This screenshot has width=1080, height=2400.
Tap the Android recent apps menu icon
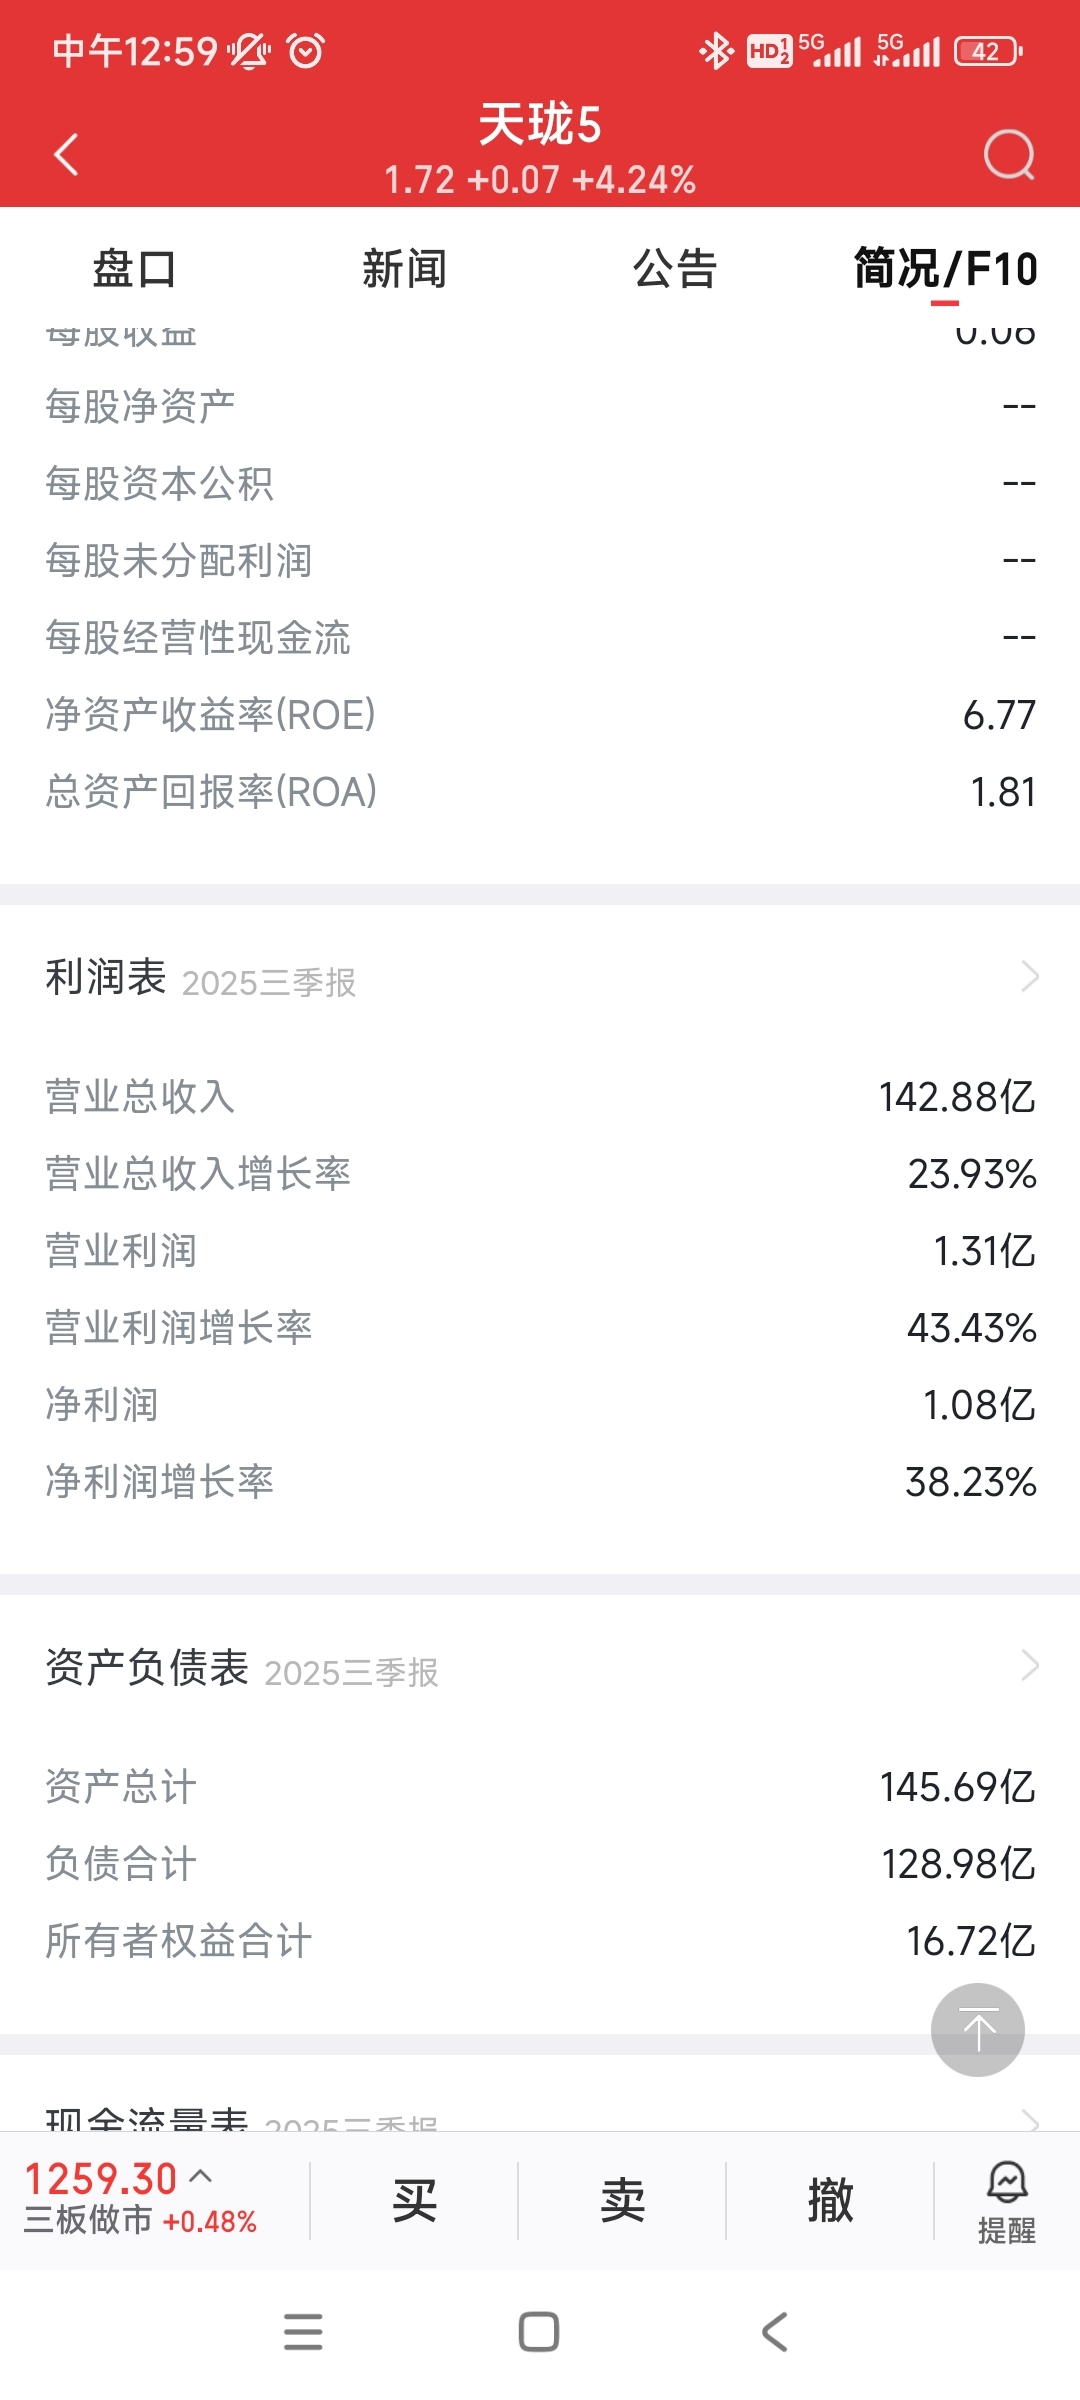click(303, 2331)
